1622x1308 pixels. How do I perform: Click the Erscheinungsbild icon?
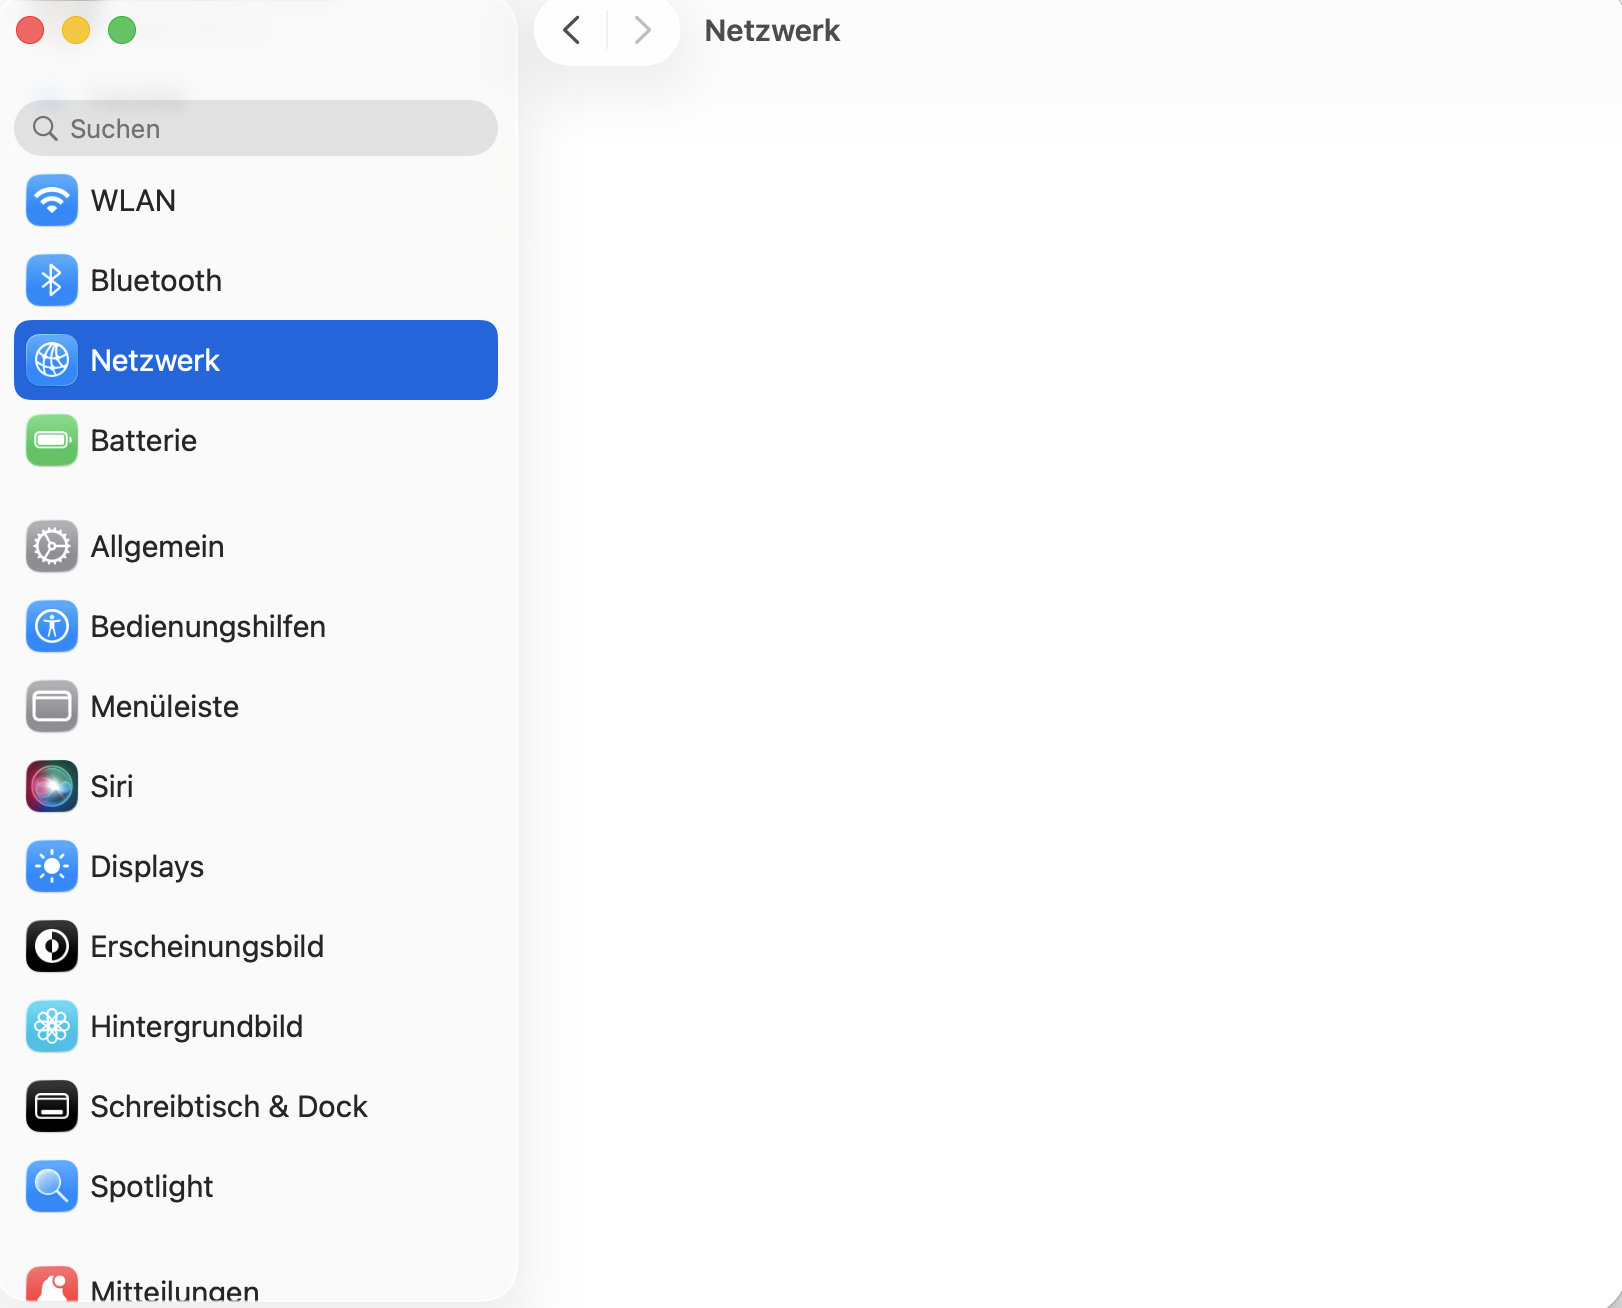pyautogui.click(x=52, y=947)
